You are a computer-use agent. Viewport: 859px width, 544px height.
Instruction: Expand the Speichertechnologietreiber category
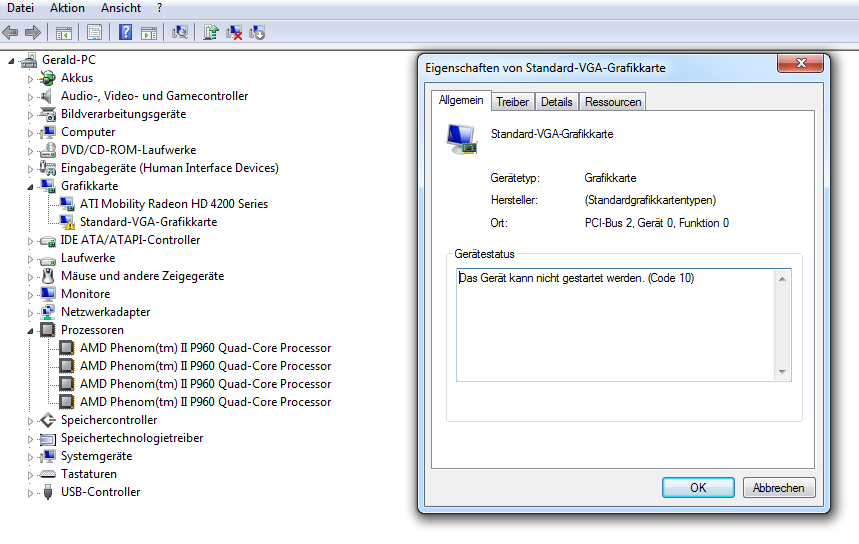pyautogui.click(x=31, y=439)
